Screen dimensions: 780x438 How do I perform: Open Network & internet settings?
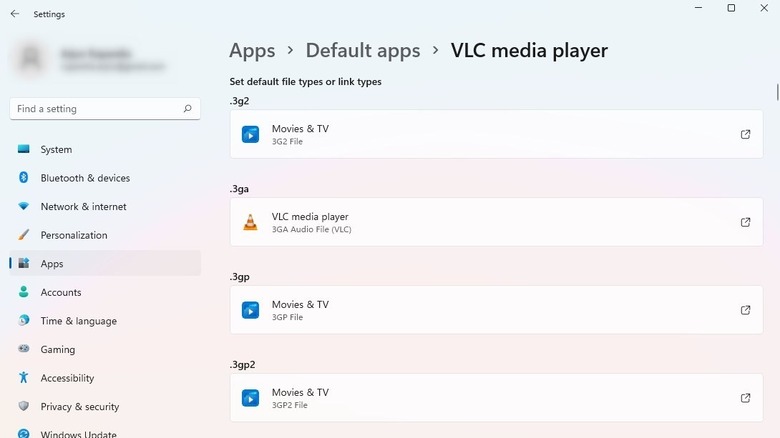click(x=85, y=207)
